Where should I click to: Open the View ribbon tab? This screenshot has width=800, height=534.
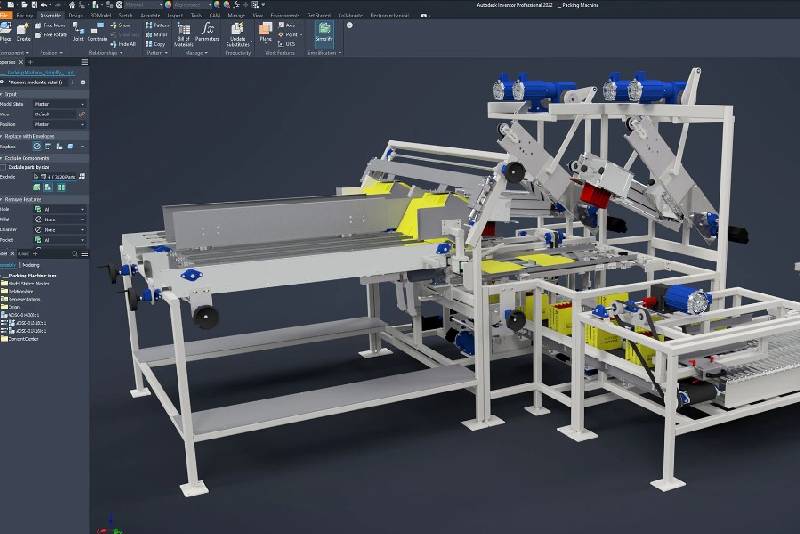(258, 16)
